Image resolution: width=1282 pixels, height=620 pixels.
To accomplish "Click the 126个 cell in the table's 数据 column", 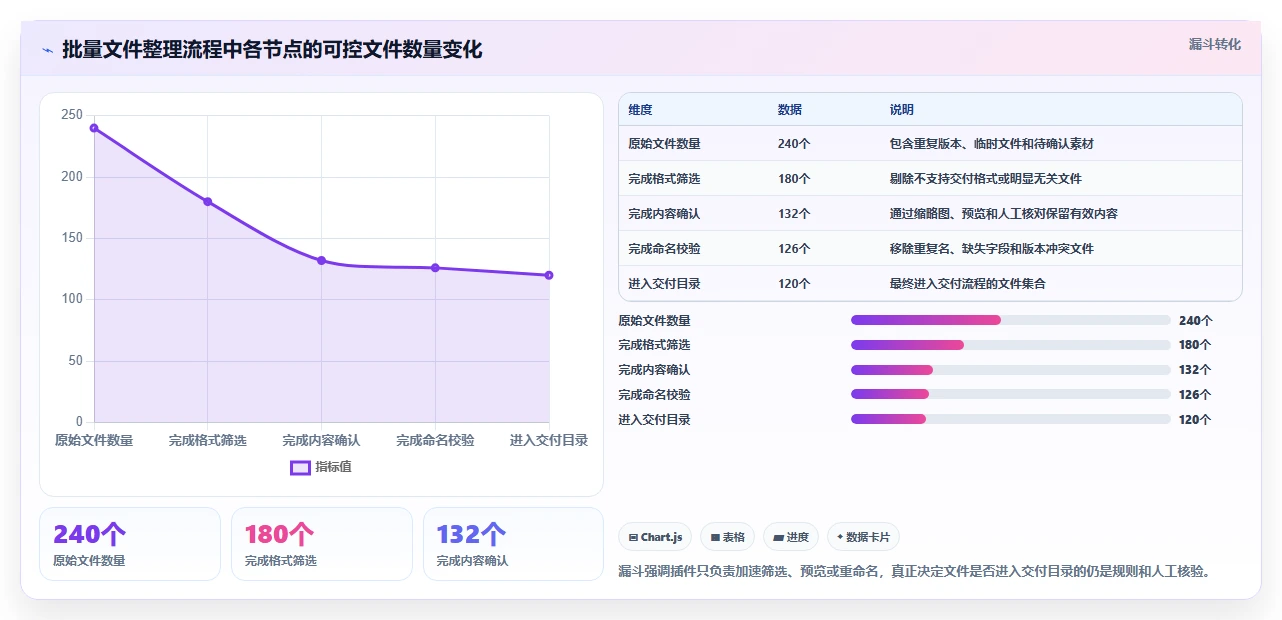I will [x=794, y=249].
